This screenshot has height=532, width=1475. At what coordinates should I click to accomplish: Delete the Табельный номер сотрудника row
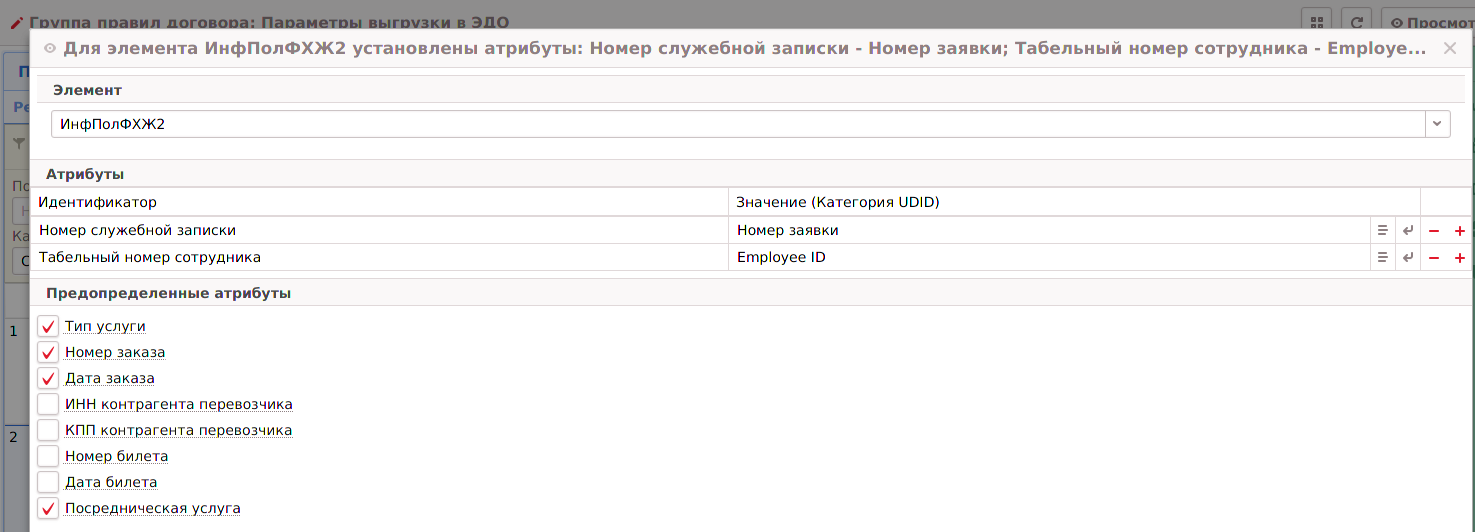pos(1434,257)
